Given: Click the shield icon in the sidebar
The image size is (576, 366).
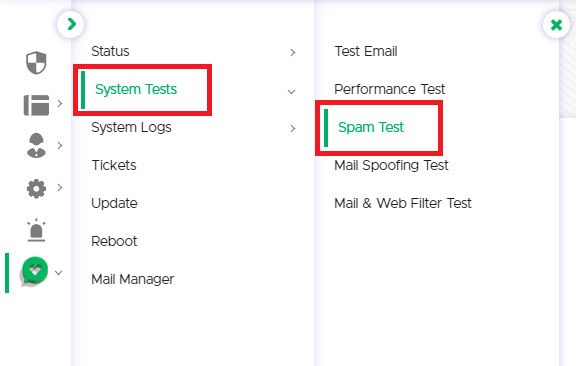Looking at the screenshot, I should tap(36, 62).
